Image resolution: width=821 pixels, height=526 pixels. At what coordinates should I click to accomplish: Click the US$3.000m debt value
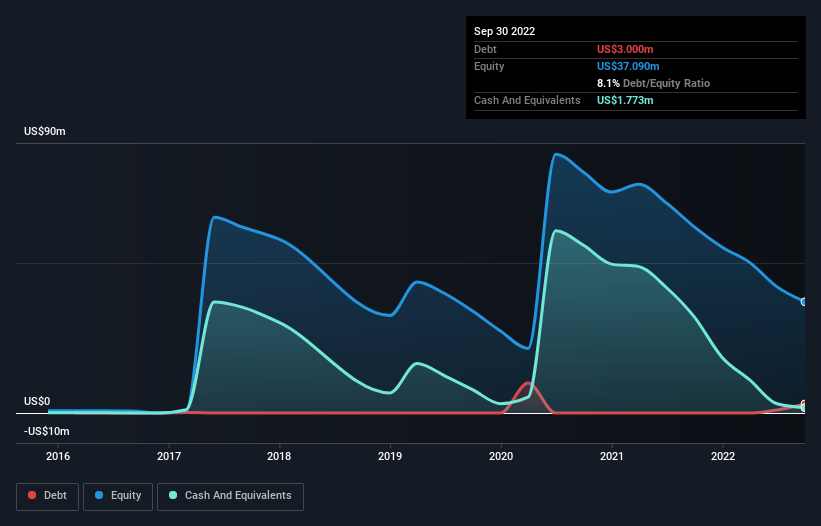click(x=625, y=49)
